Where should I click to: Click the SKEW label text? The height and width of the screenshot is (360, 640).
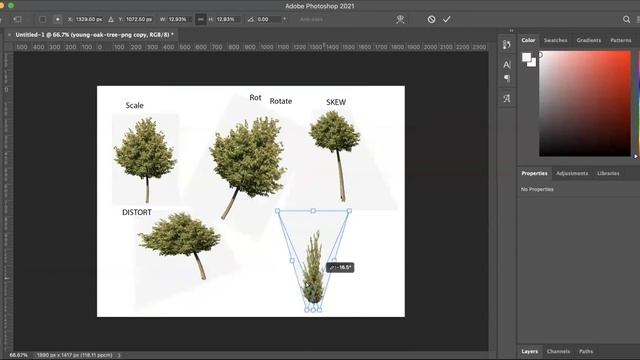point(336,102)
